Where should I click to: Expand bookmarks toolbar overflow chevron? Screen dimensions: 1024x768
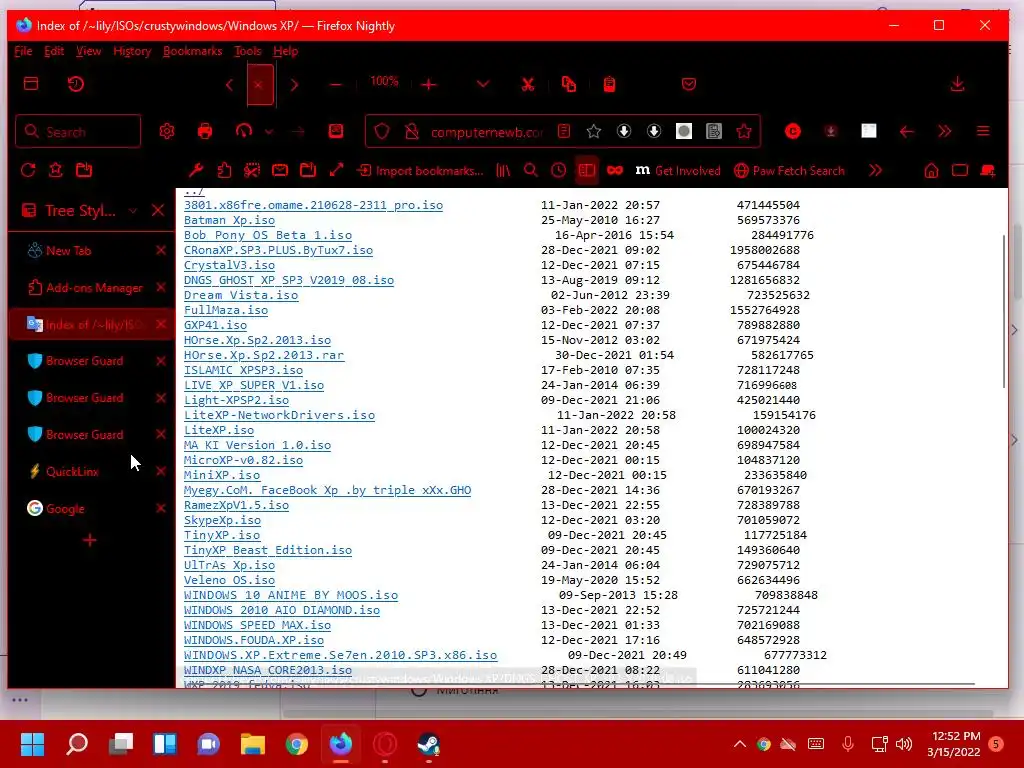pos(875,170)
